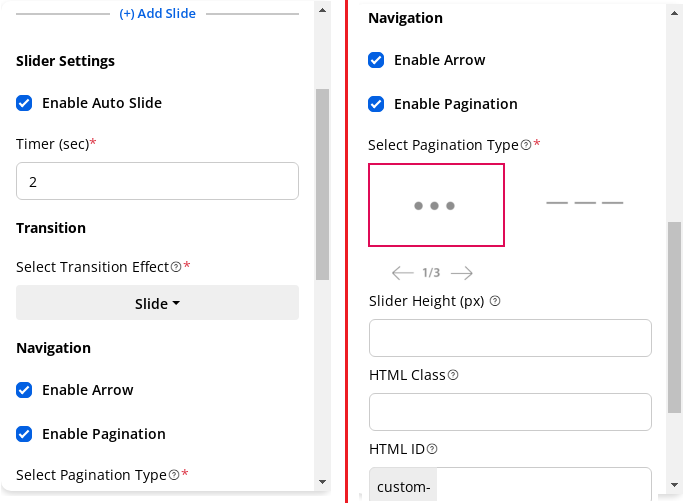Uncheck Enable Pagination in right panel
685x503 pixels.
click(x=377, y=104)
